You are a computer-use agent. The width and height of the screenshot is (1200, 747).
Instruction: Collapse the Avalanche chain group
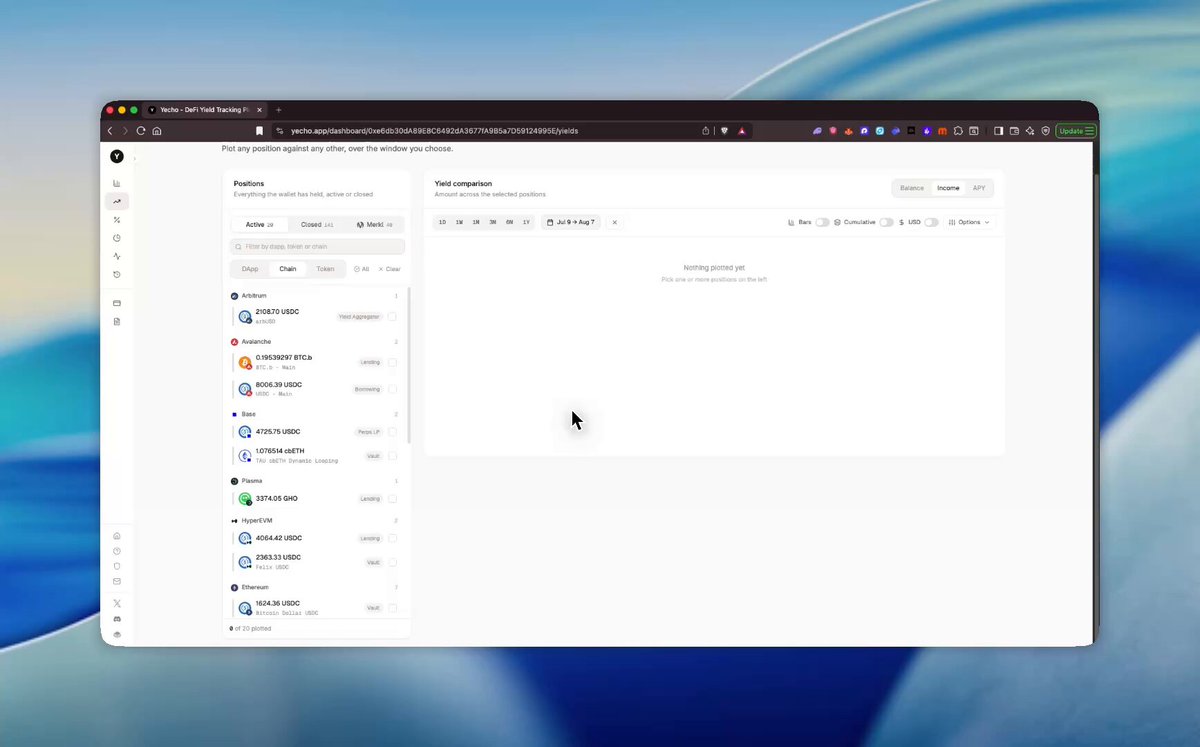[x=314, y=342]
